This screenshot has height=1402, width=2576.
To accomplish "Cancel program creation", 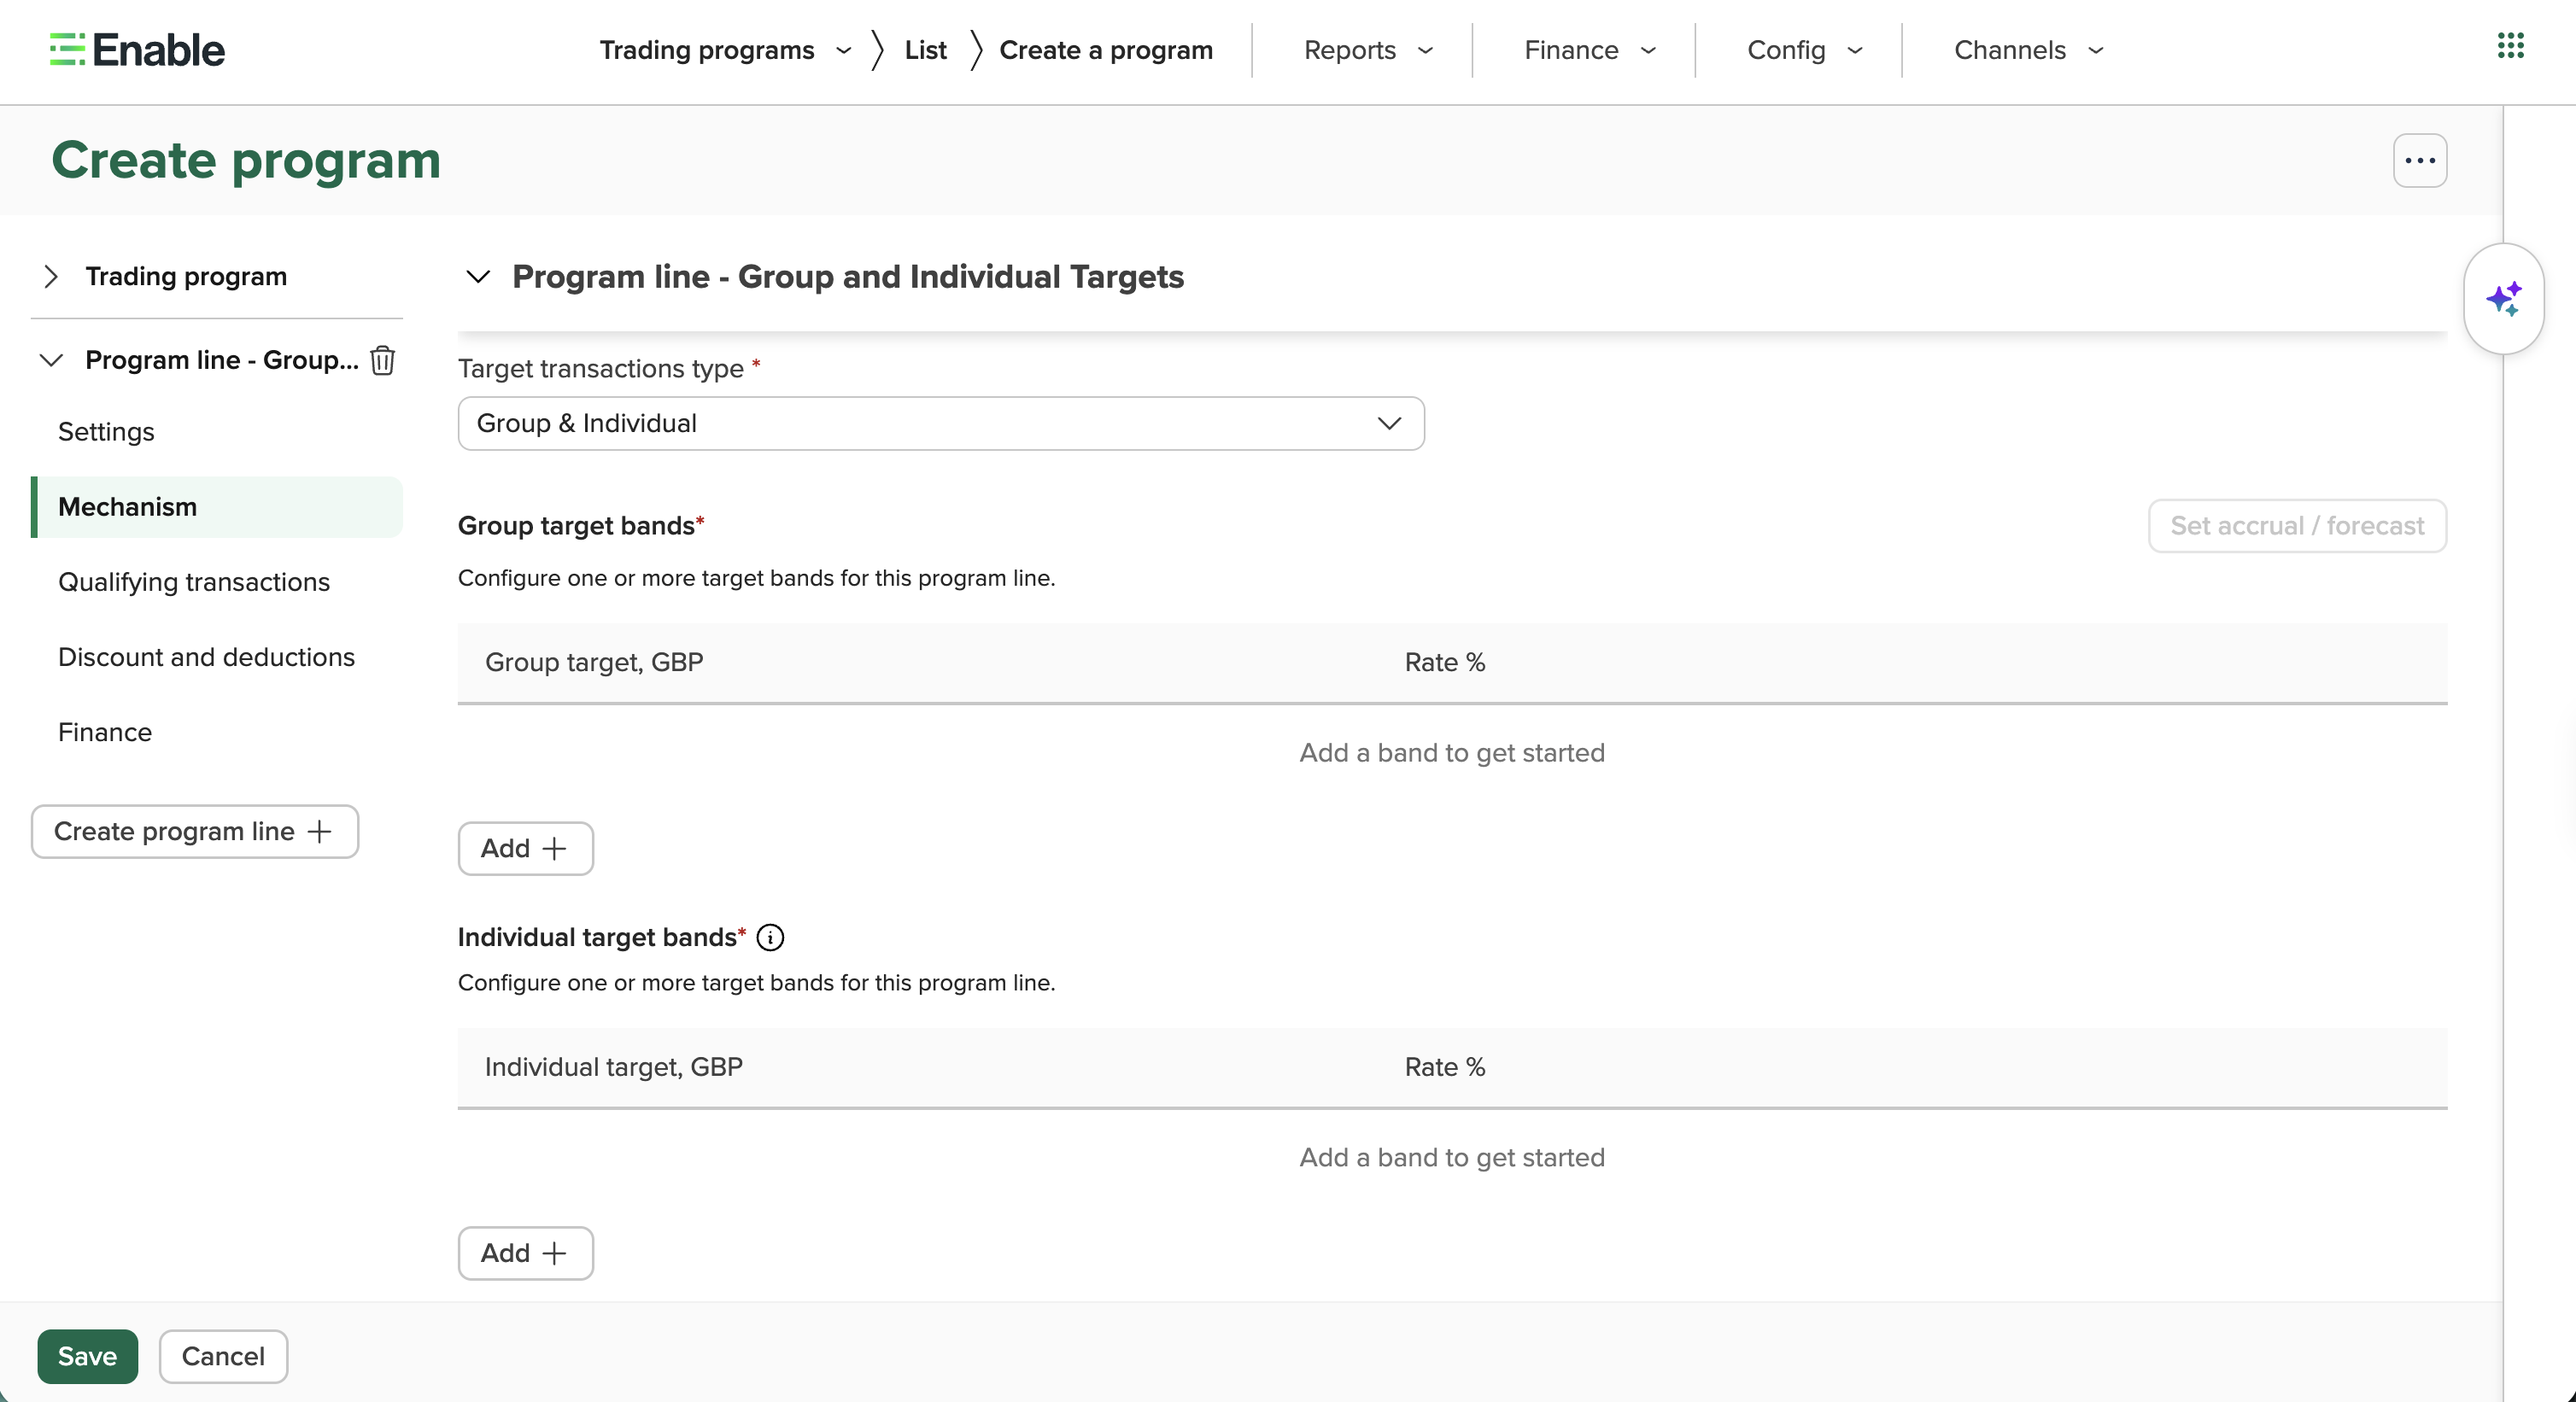I will click(223, 1356).
